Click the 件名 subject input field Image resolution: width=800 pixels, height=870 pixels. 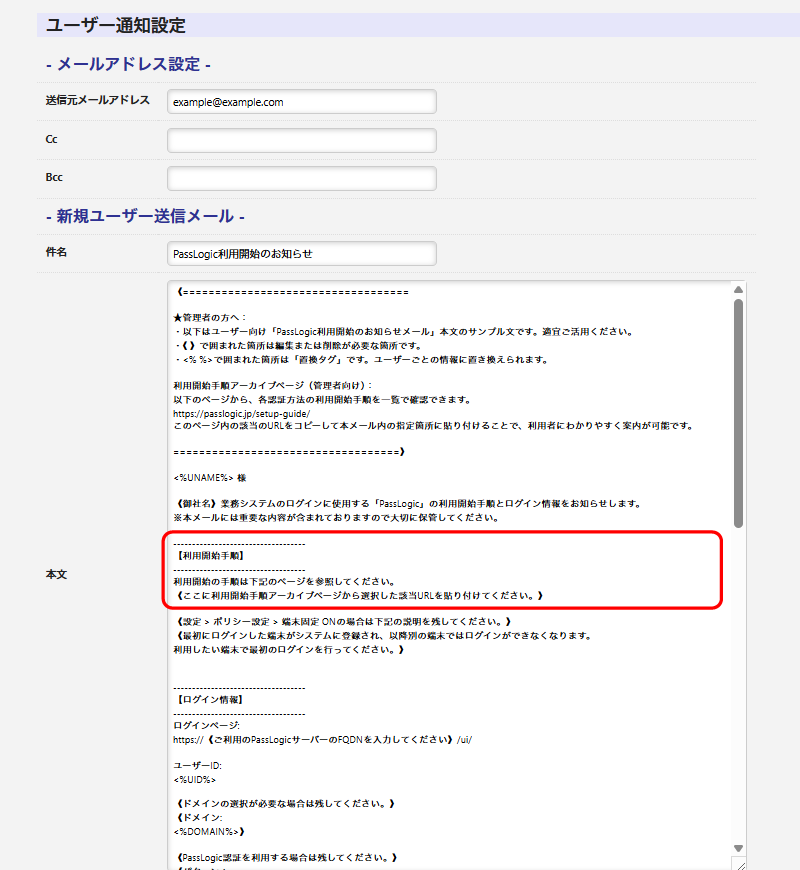point(302,254)
